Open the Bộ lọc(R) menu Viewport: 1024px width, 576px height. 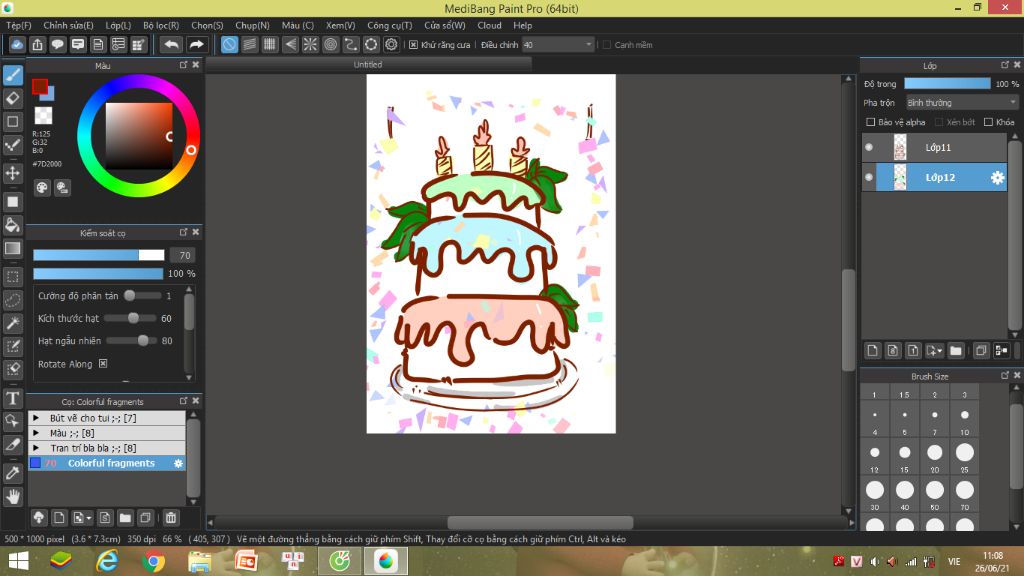161,25
